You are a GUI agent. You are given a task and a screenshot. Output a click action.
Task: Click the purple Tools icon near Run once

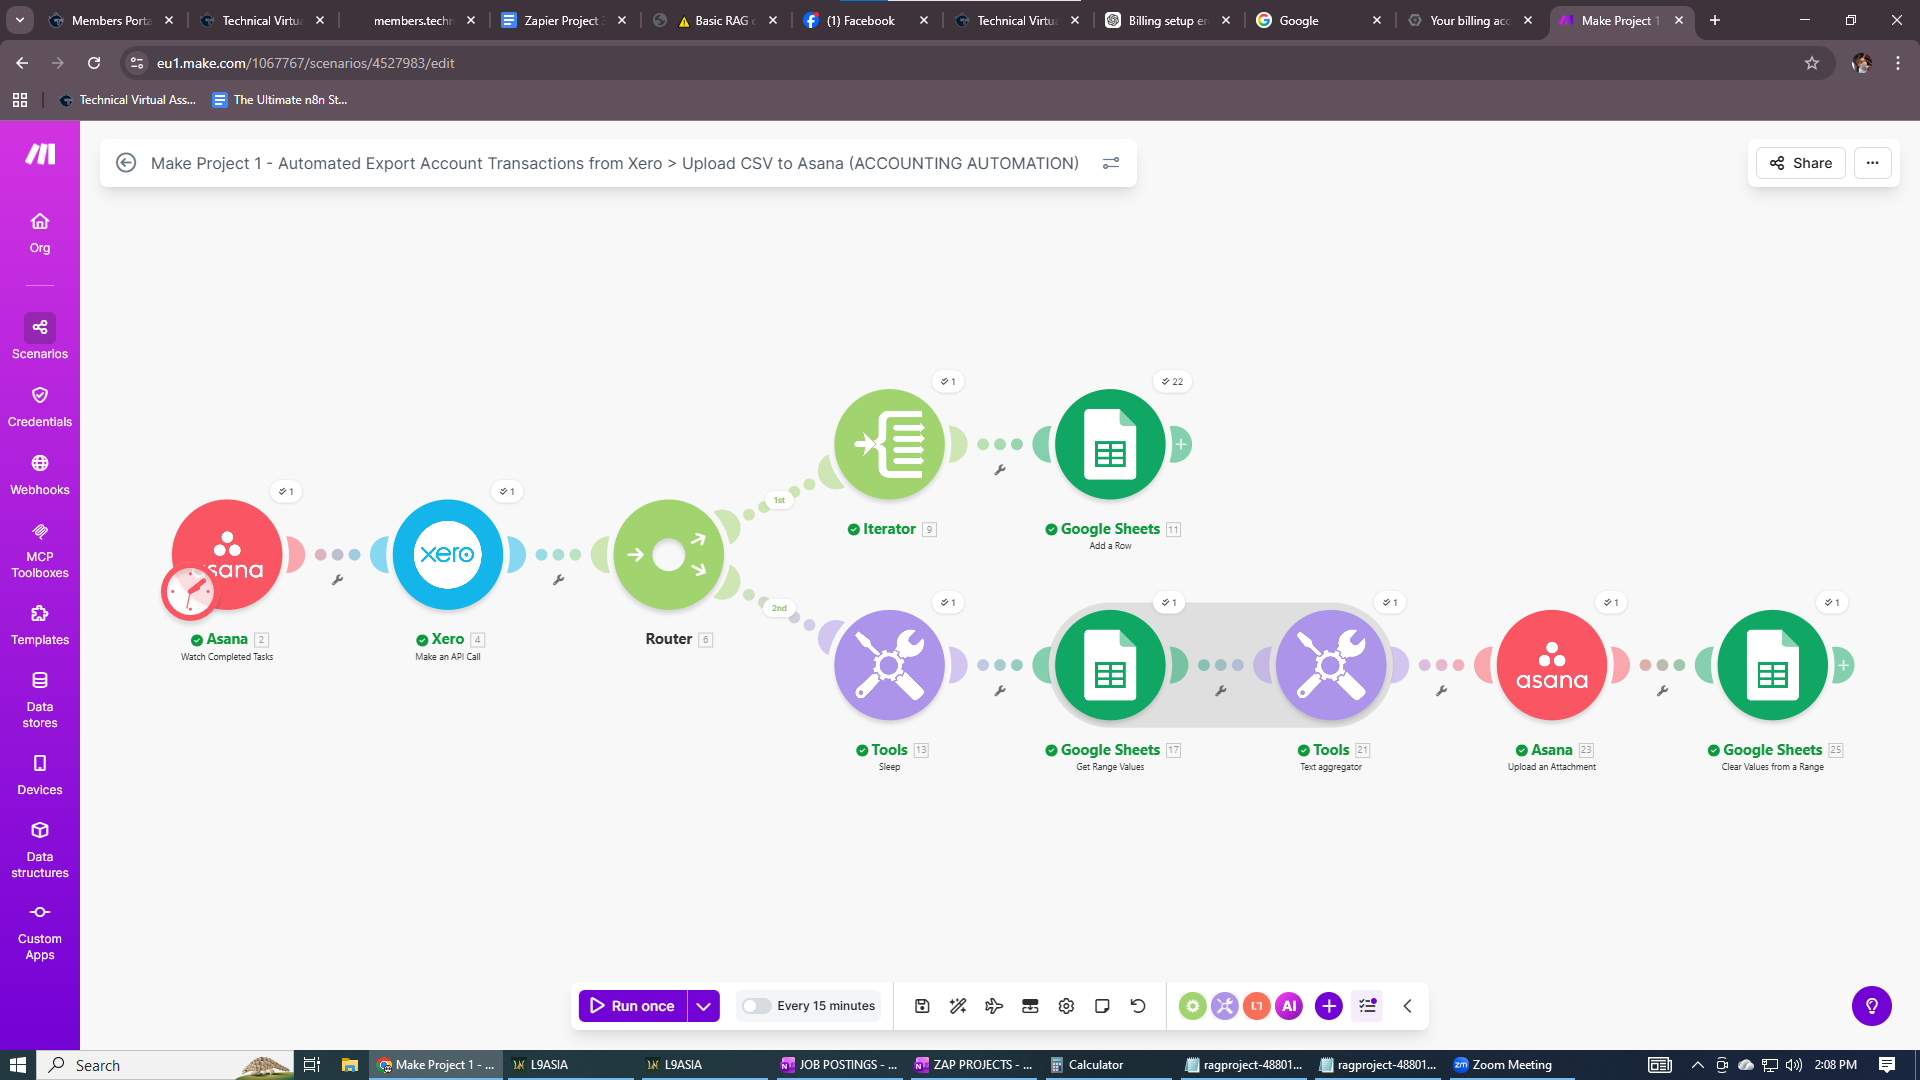click(1224, 1006)
